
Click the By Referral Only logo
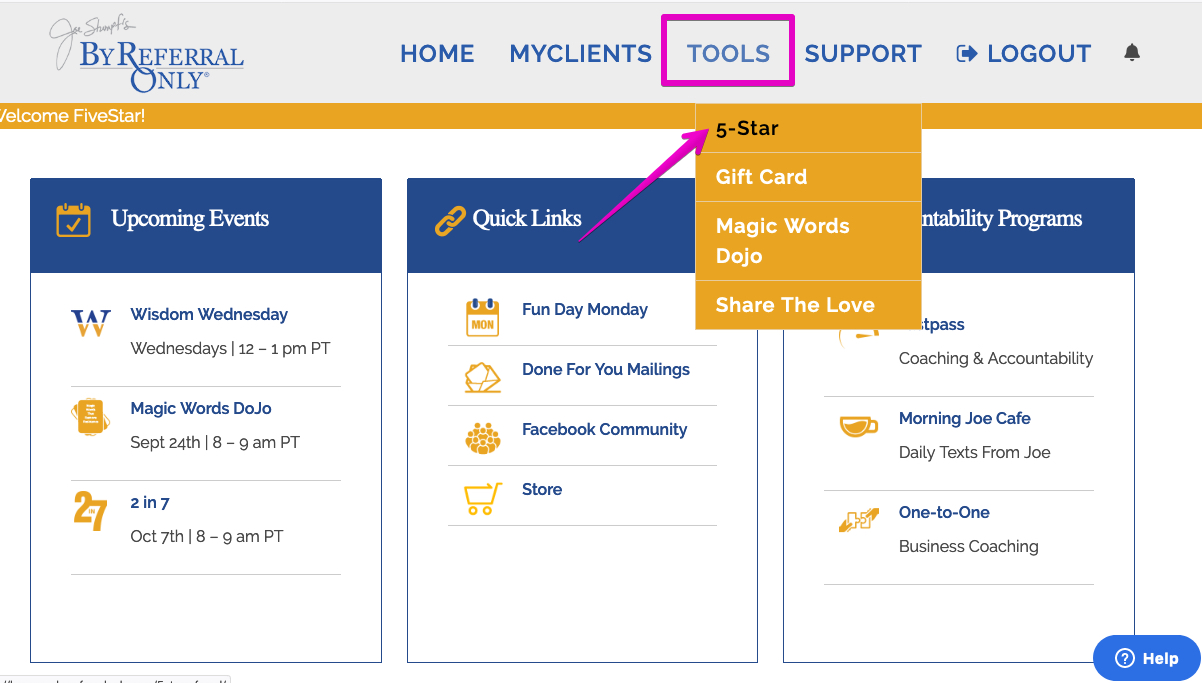click(x=147, y=55)
